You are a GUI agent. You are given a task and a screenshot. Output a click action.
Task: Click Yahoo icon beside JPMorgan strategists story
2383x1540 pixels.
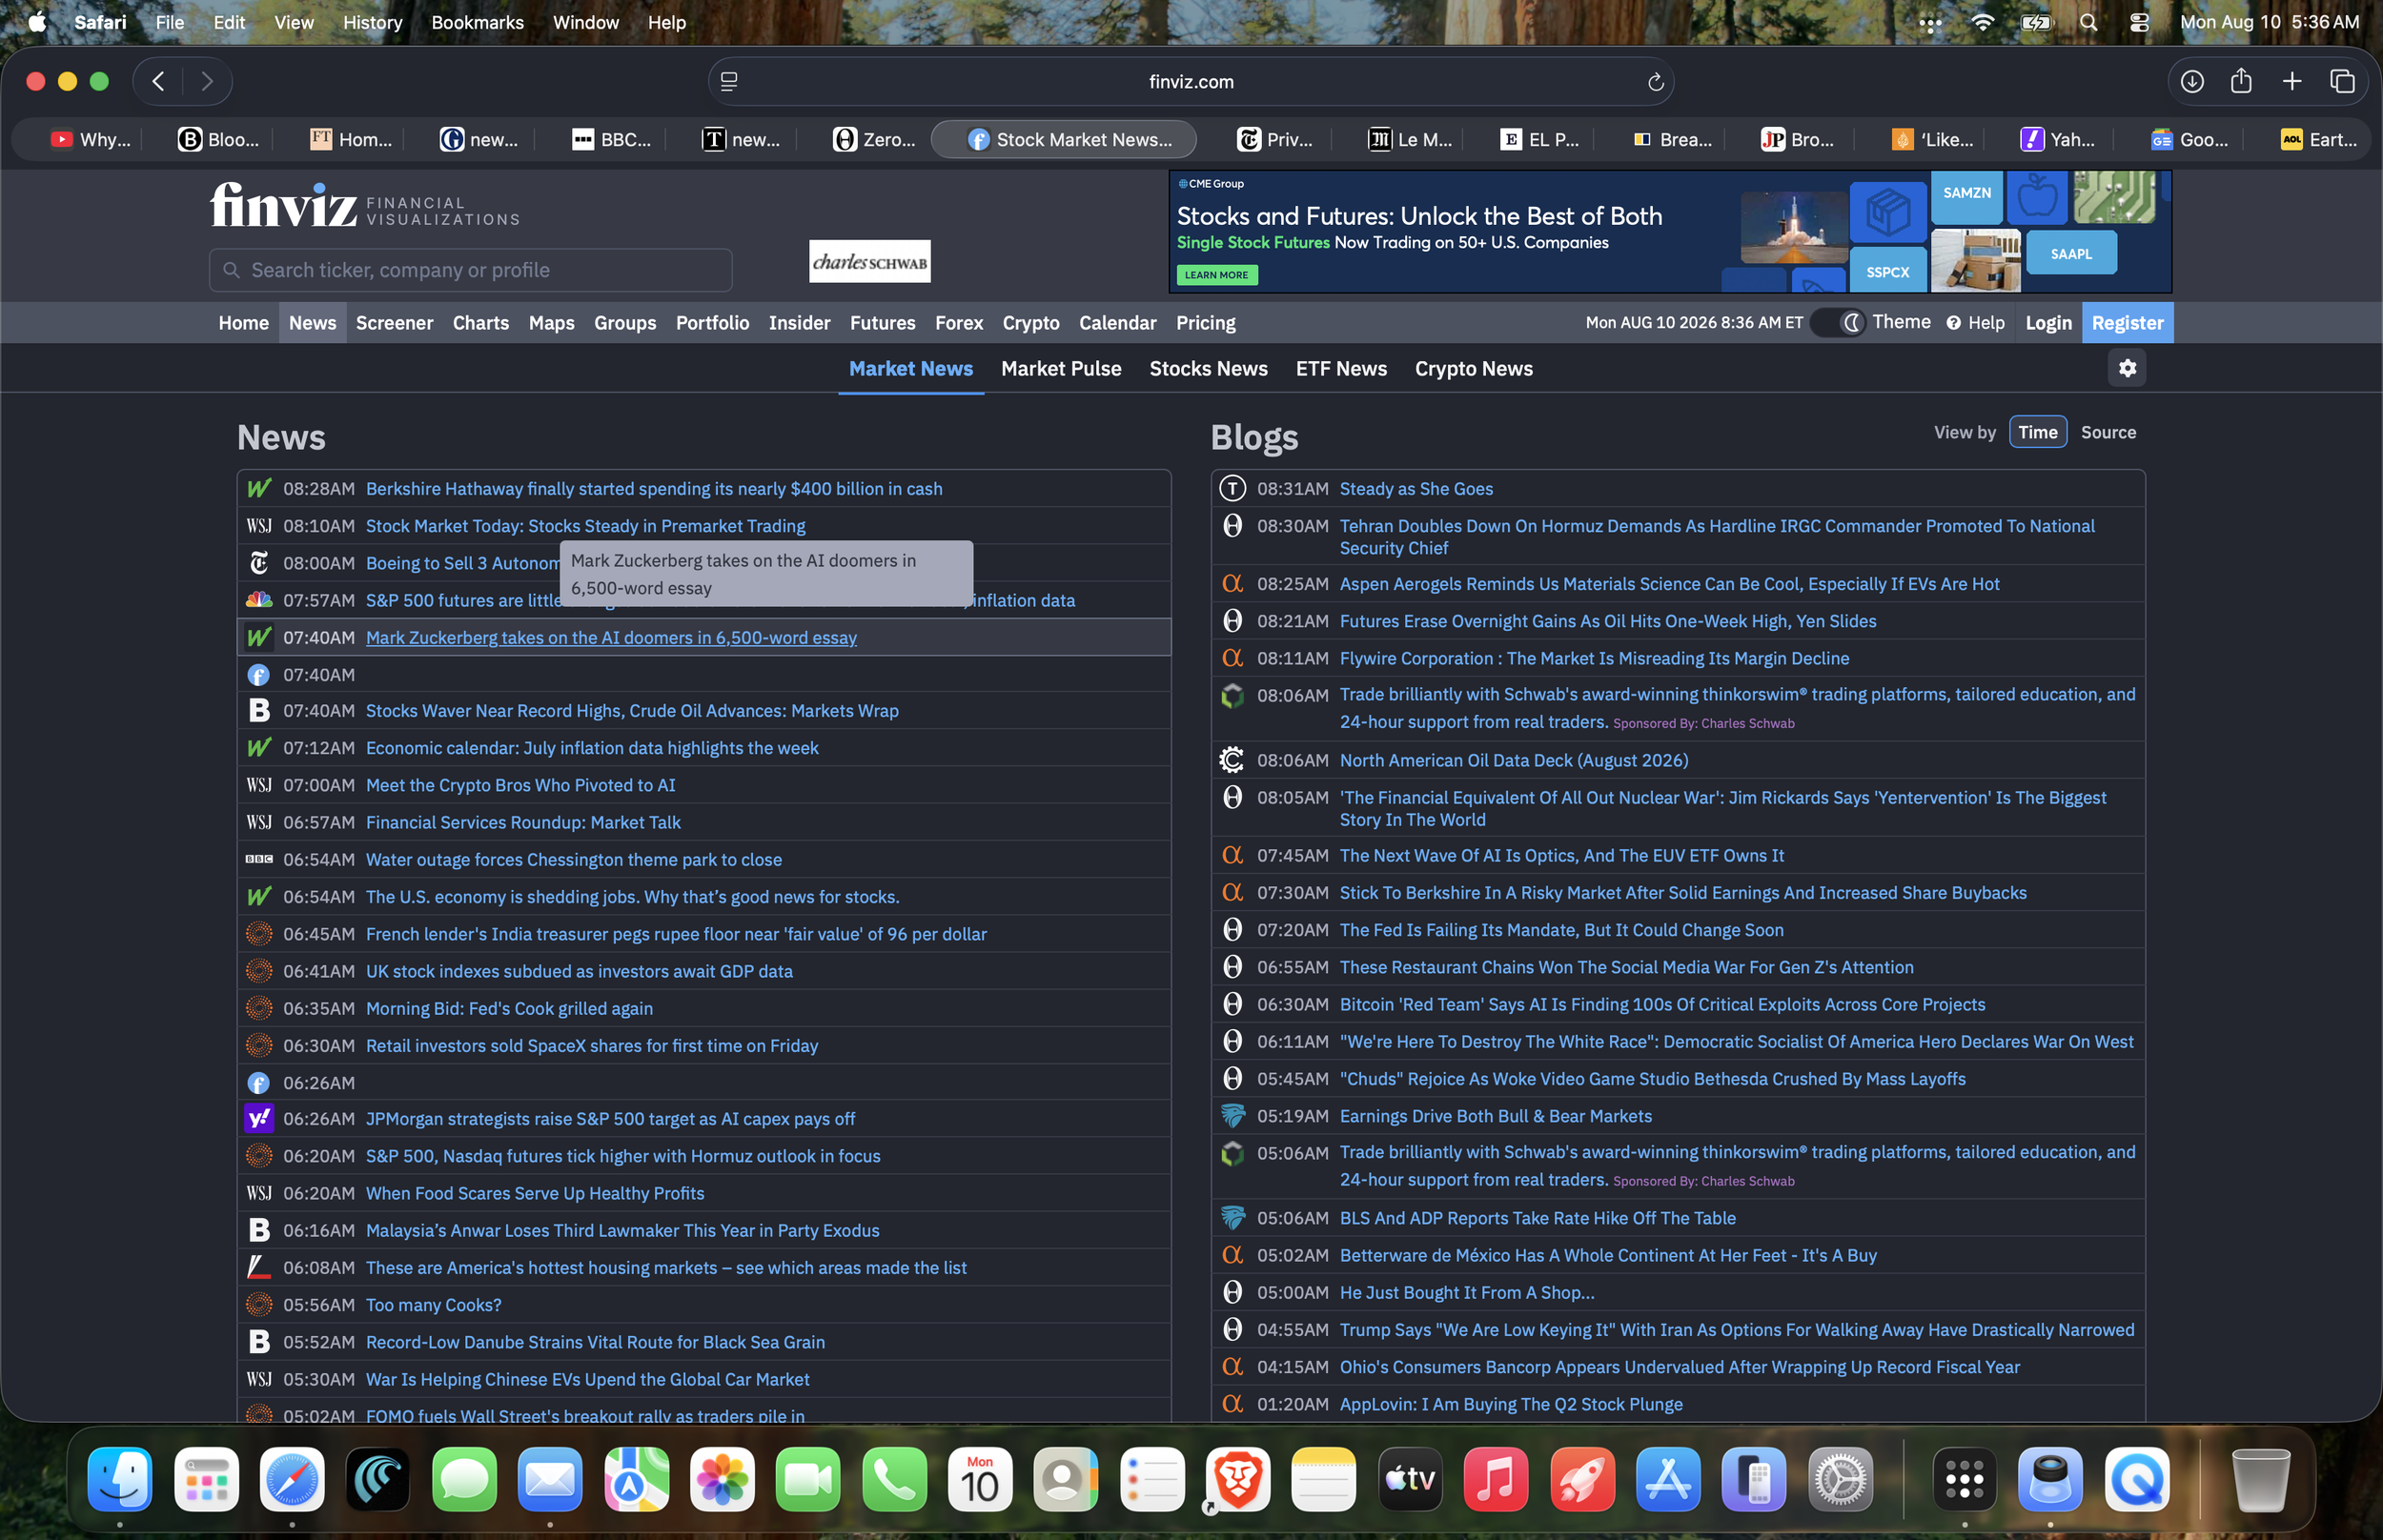pos(259,1119)
